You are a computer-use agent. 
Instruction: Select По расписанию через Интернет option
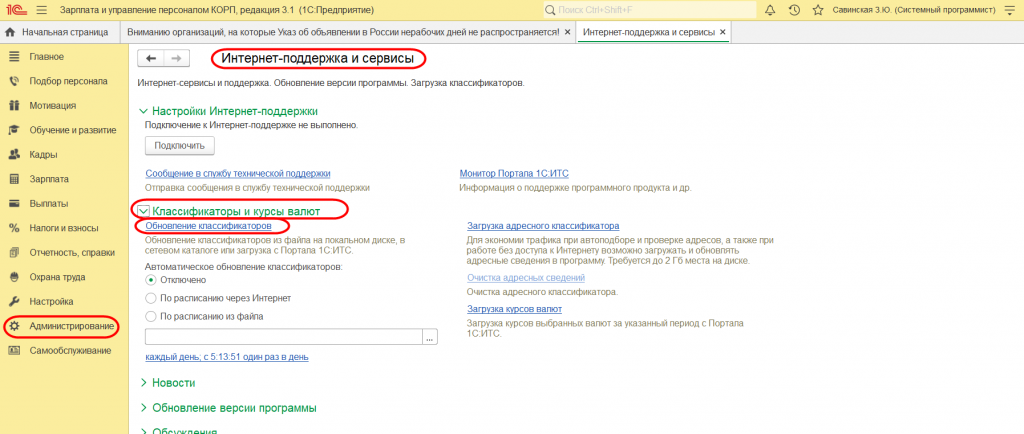pyautogui.click(x=152, y=298)
